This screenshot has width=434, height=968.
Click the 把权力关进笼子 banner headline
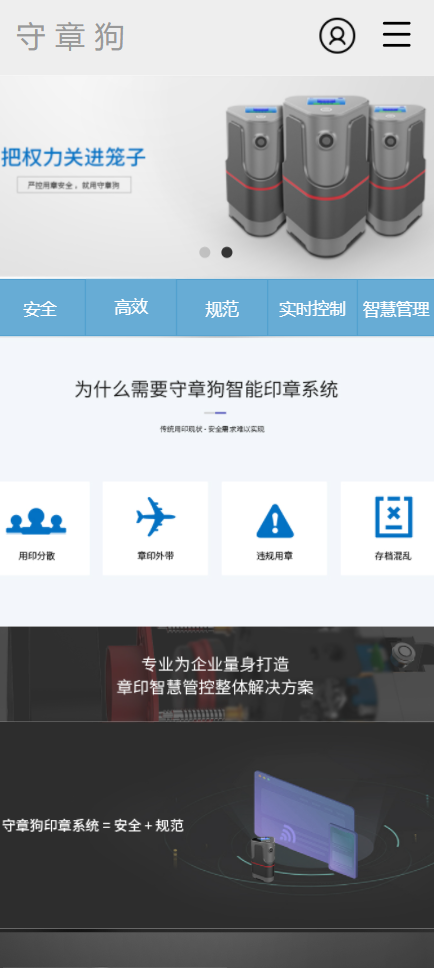point(73,157)
